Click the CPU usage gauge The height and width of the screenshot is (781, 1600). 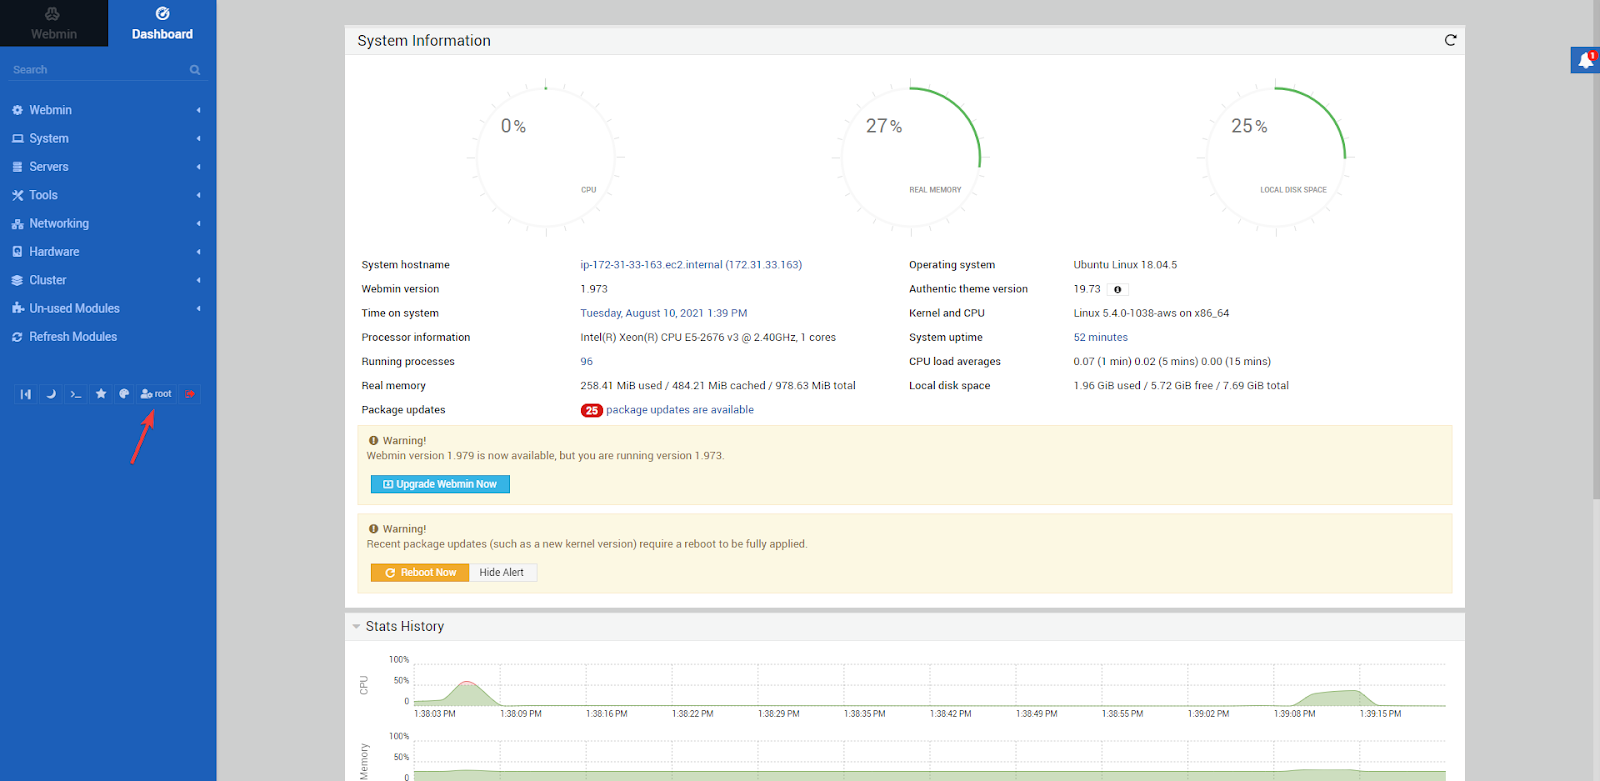(x=546, y=158)
